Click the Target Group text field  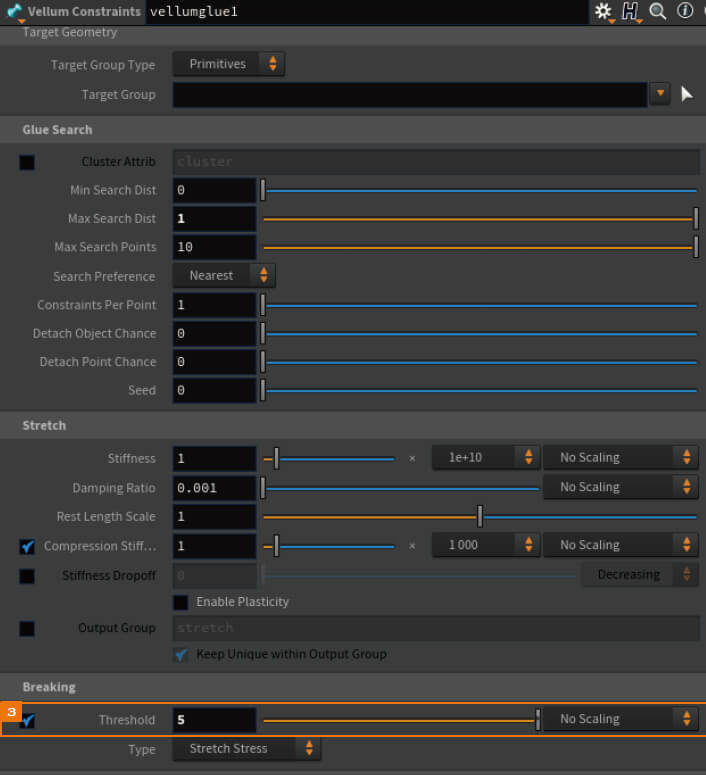click(x=410, y=94)
